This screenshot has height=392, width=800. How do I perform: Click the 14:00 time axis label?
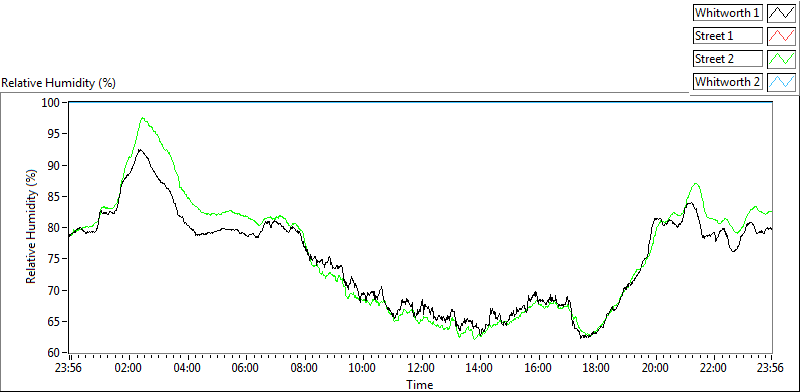click(480, 368)
